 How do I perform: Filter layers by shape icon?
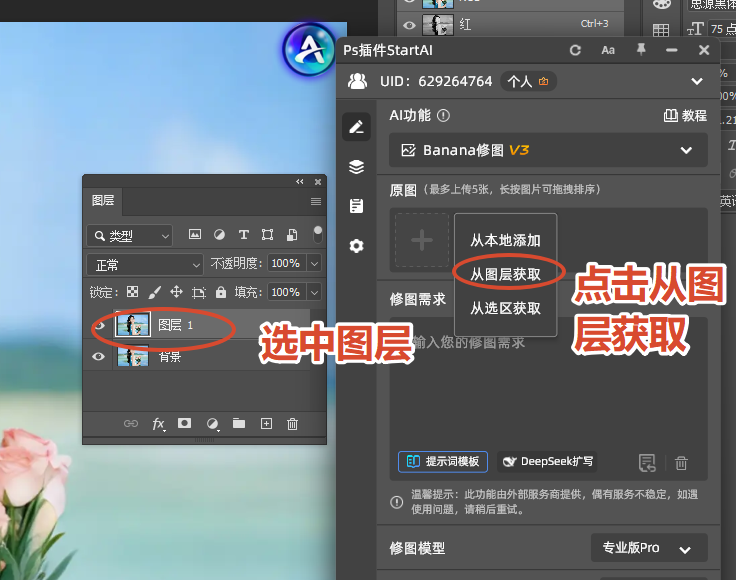point(268,234)
